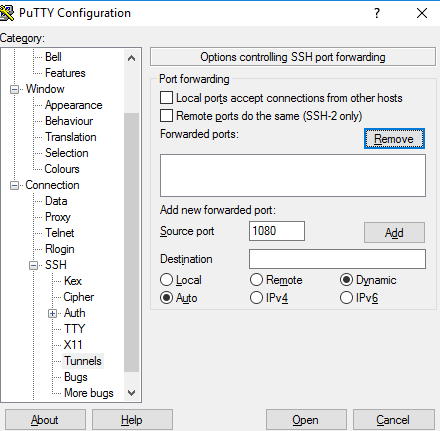Enable Local ports accept connections from other hosts
Screen dimensions: 440x431
[166, 98]
